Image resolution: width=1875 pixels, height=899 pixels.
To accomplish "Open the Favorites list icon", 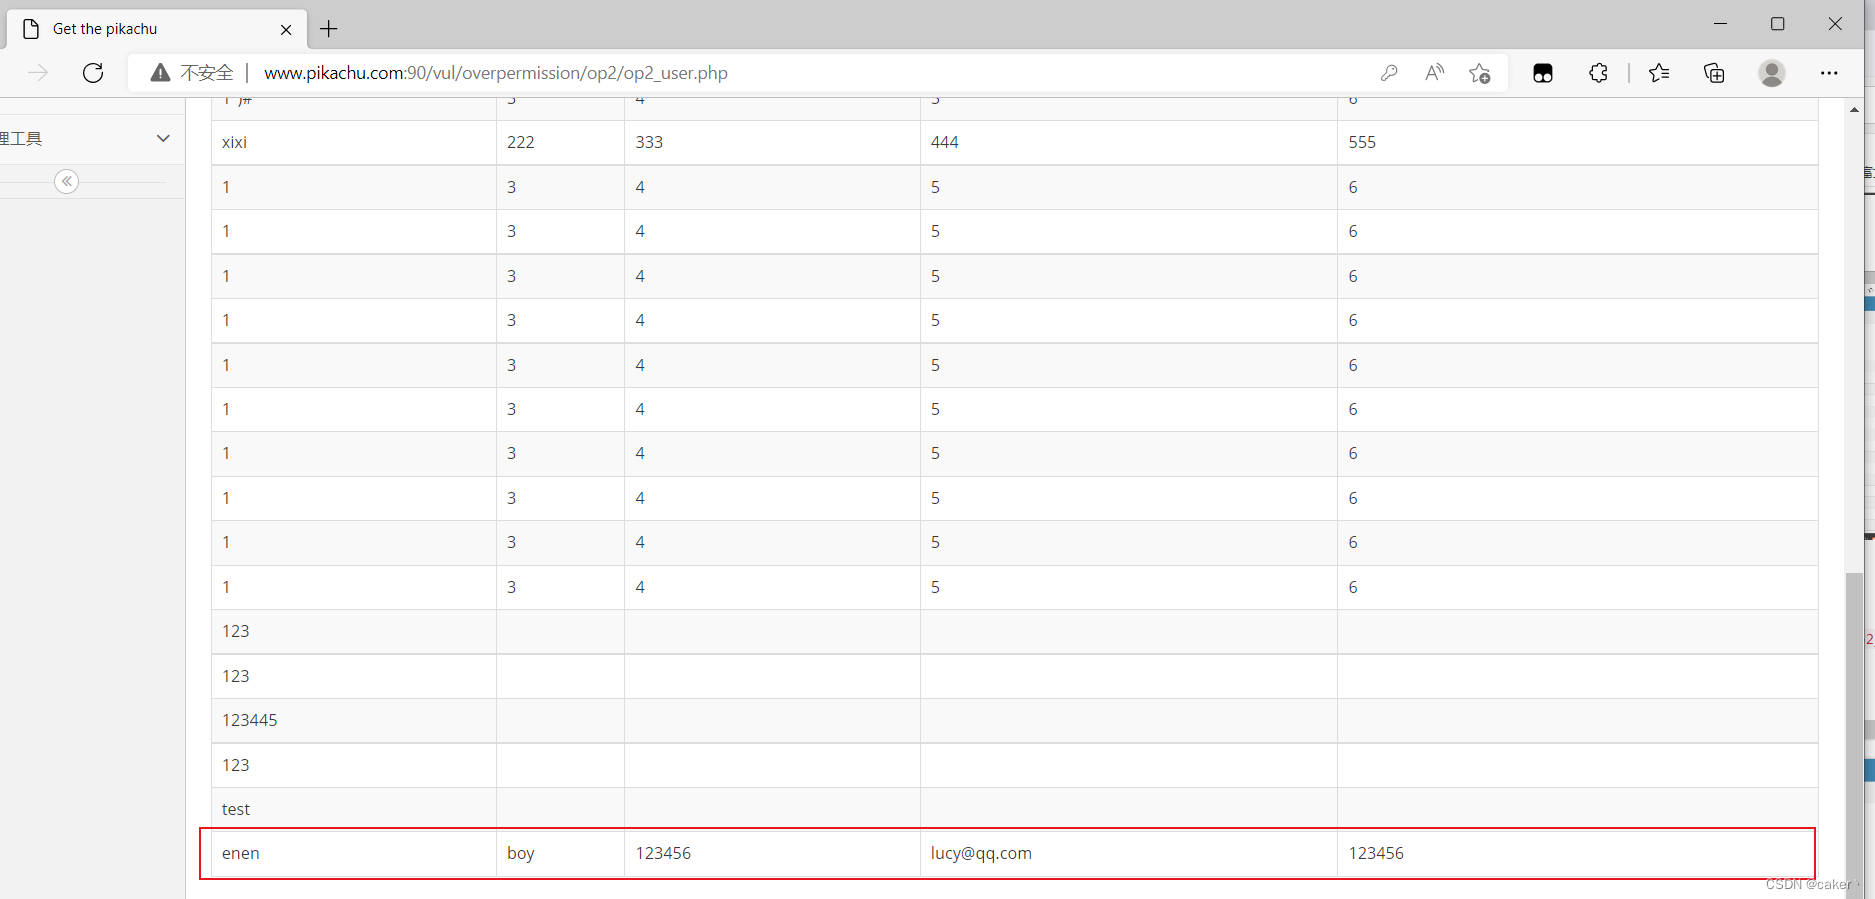I will 1659,73.
